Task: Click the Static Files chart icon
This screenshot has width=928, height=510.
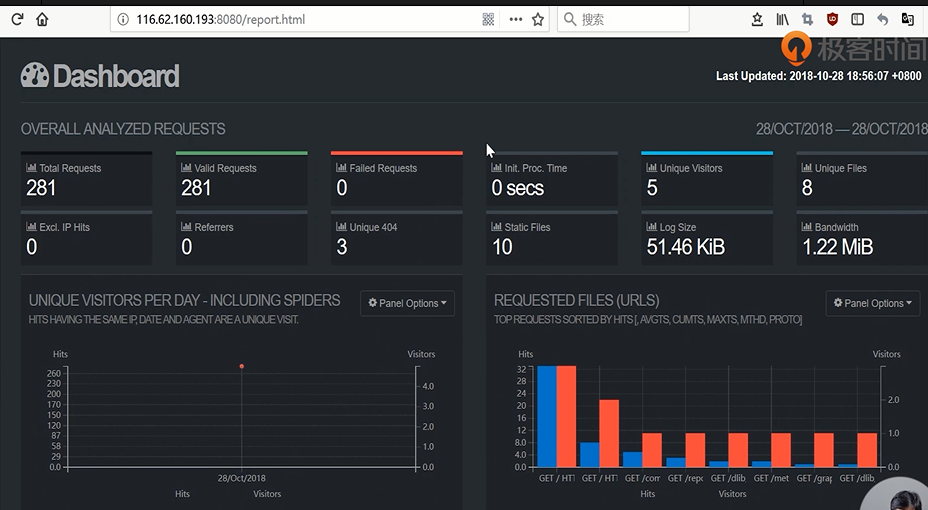Action: pos(497,227)
